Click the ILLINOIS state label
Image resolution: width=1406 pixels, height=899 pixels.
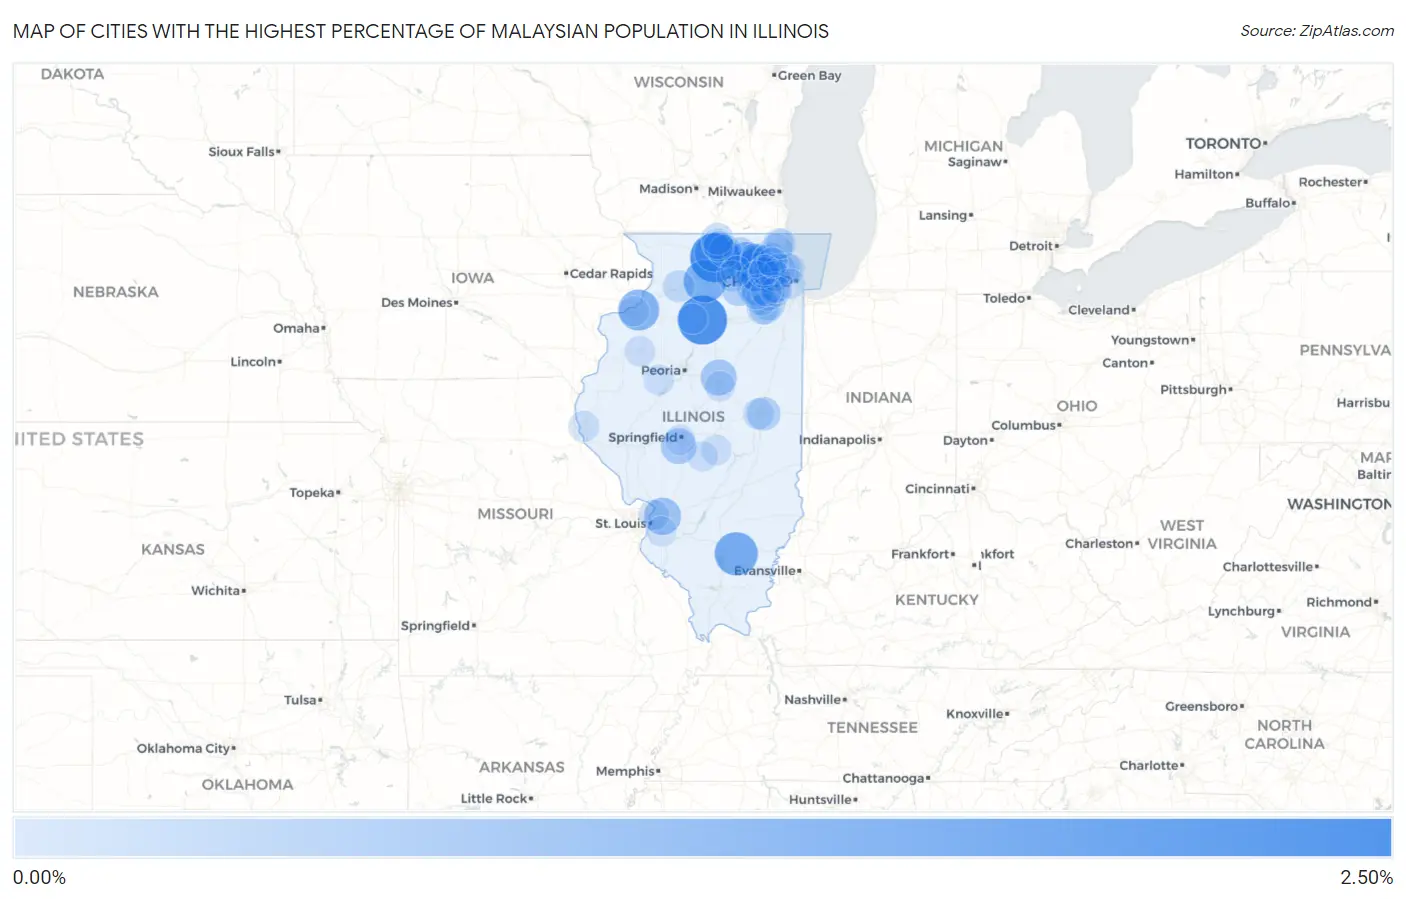(x=693, y=416)
